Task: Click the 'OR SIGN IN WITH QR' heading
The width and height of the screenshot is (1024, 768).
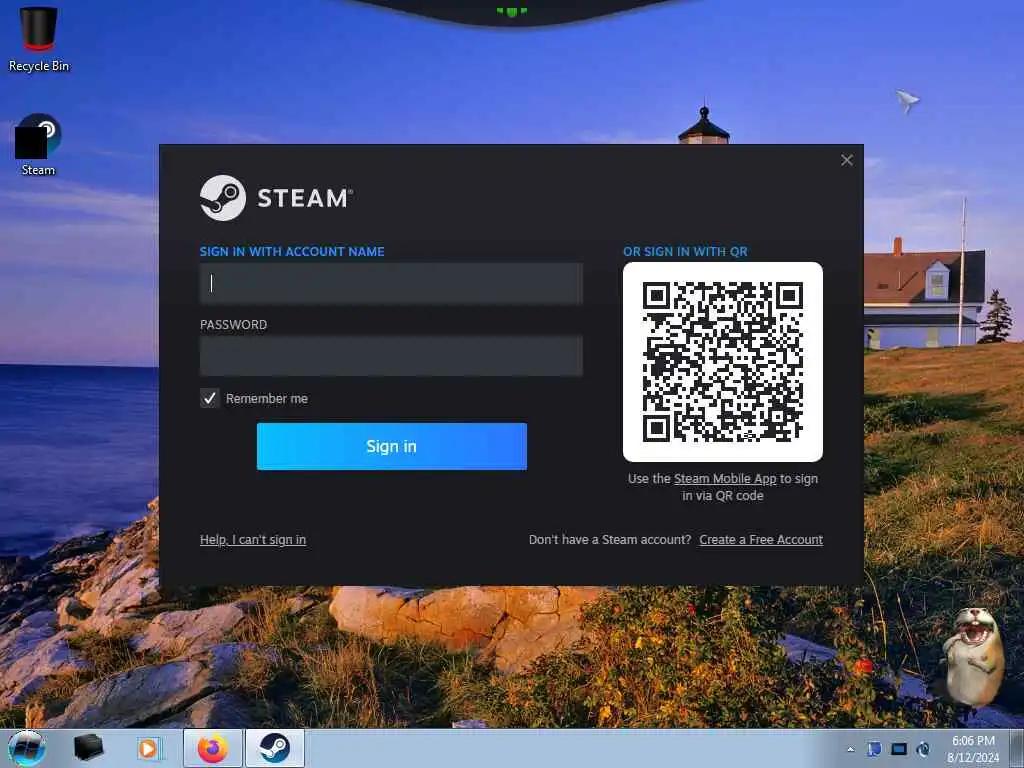Action: point(685,251)
